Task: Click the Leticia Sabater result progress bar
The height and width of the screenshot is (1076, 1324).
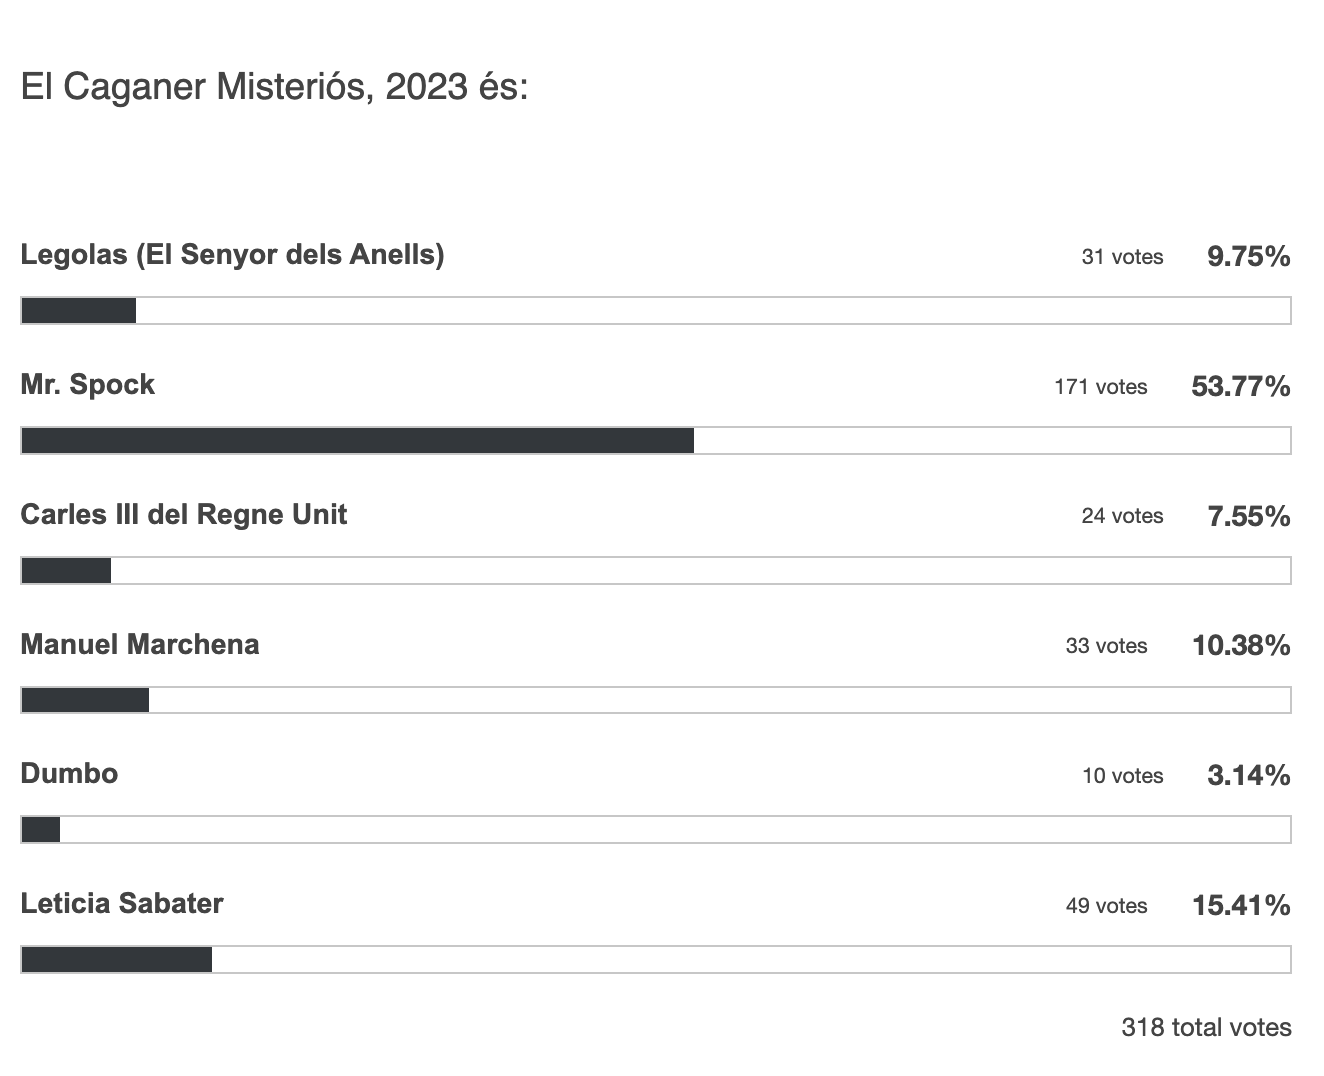Action: coord(656,959)
